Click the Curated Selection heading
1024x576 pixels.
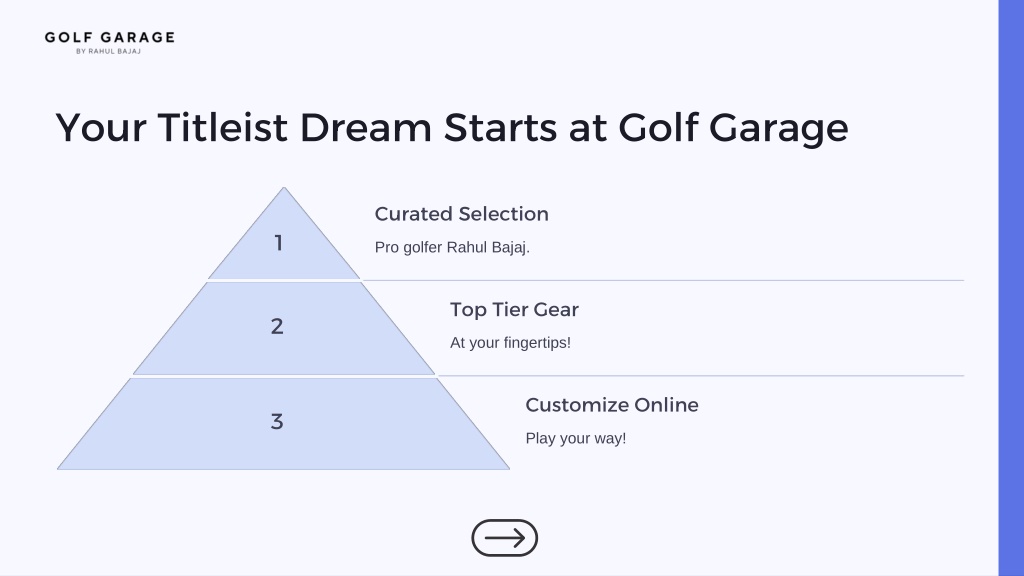(462, 214)
